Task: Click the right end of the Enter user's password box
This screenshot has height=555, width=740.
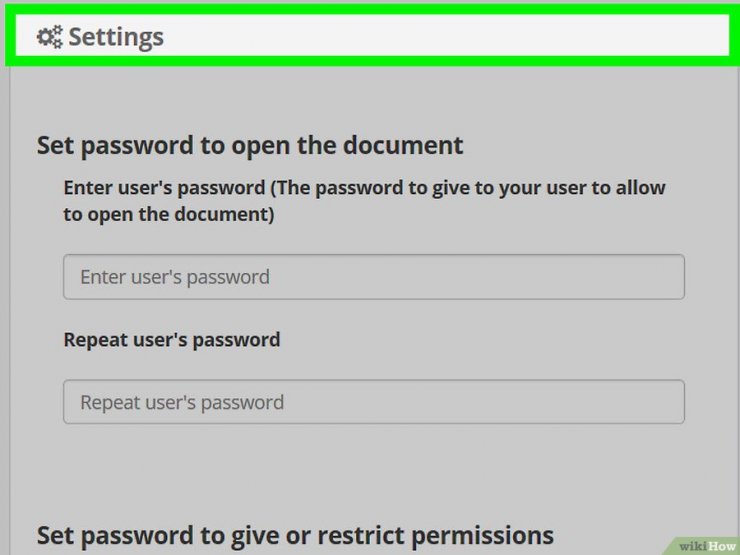Action: point(661,277)
